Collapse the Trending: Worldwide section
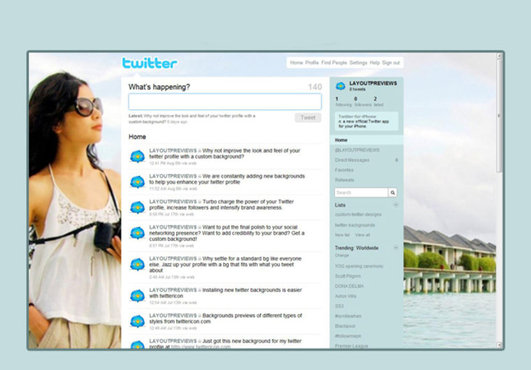The width and height of the screenshot is (531, 370). point(396,248)
